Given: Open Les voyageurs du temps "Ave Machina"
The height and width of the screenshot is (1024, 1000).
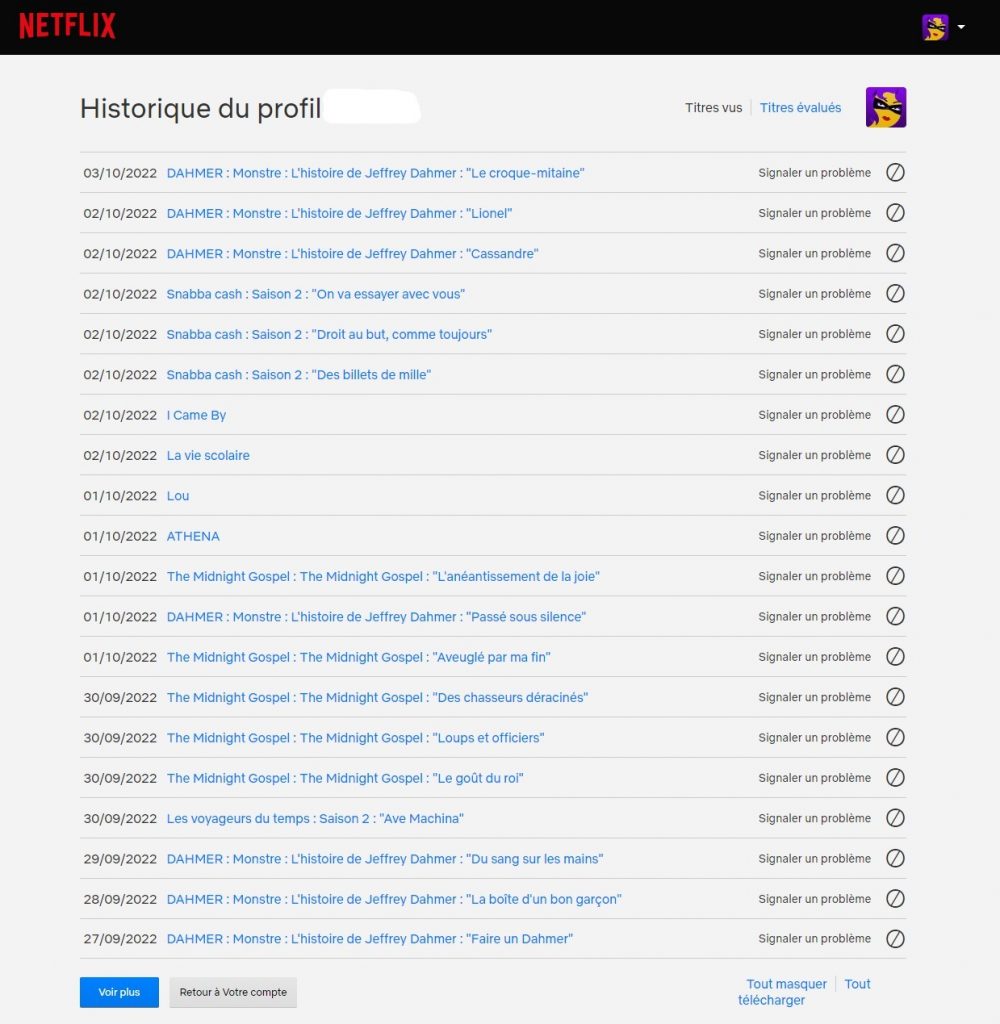Looking at the screenshot, I should click(315, 819).
